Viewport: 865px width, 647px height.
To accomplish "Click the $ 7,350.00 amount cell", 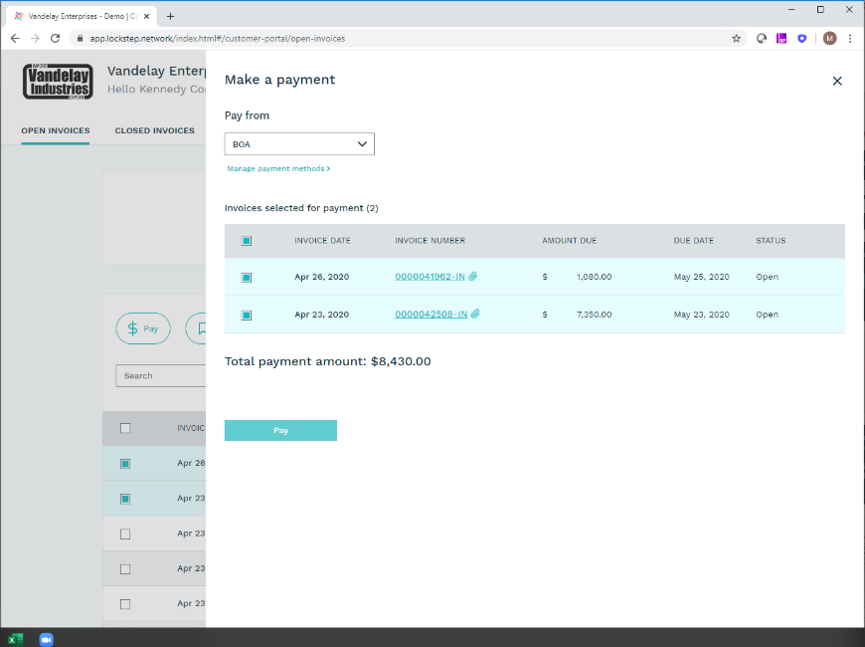I will tap(577, 314).
